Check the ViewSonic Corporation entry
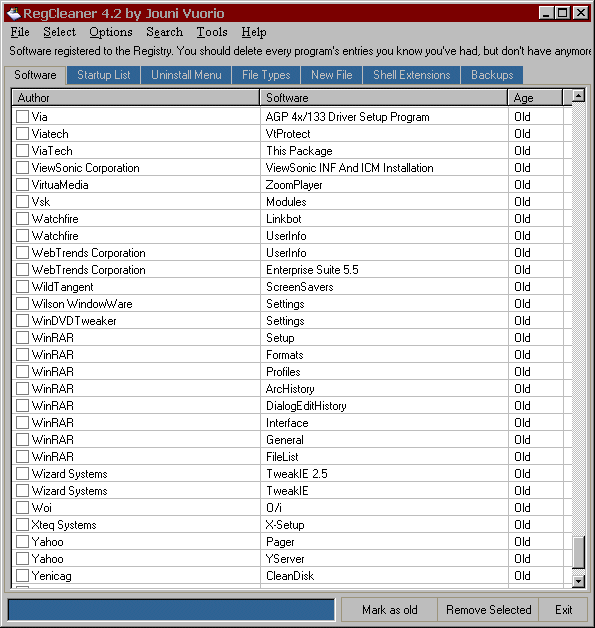Viewport: 595px width, 628px height. (22, 167)
